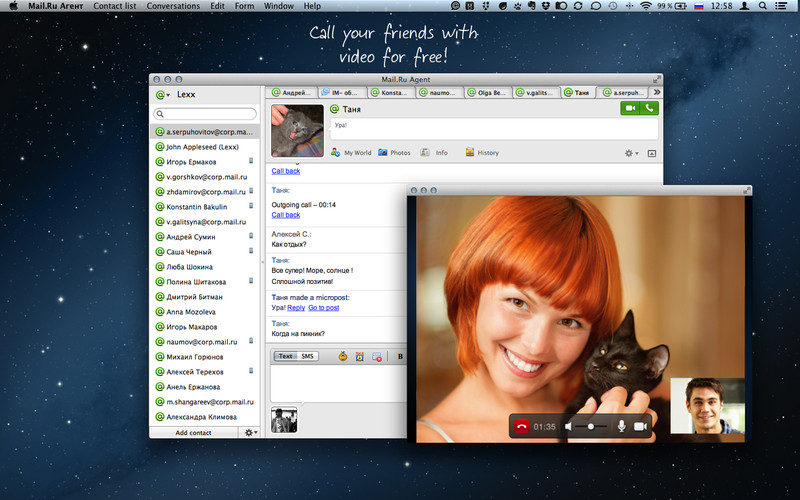
Task: Click Call back under Outgoing call 00:14
Action: (286, 215)
